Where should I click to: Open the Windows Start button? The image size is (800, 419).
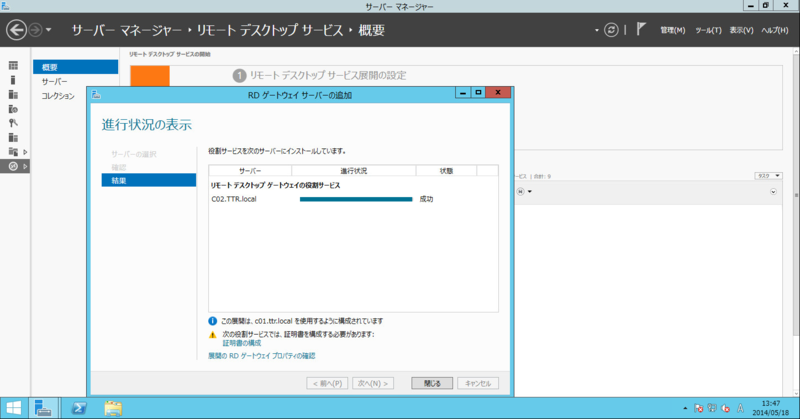[x=14, y=408]
